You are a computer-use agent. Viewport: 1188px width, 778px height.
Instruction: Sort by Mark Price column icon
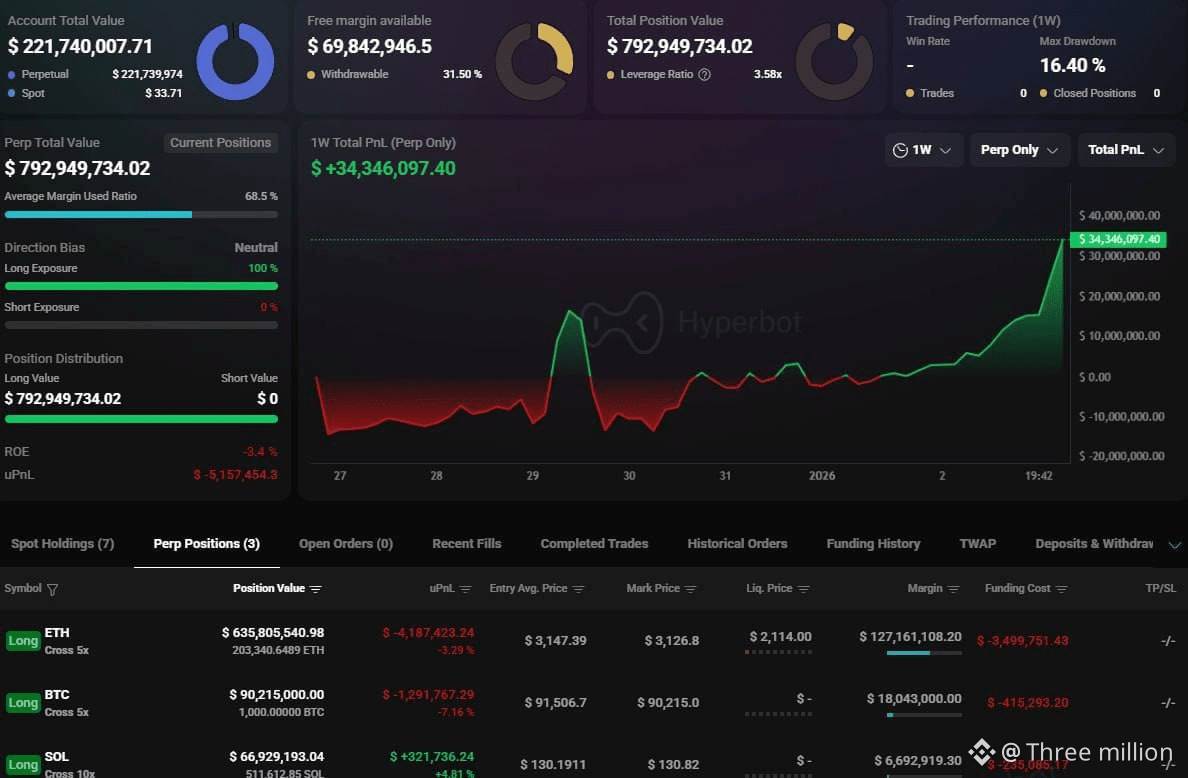click(x=690, y=589)
